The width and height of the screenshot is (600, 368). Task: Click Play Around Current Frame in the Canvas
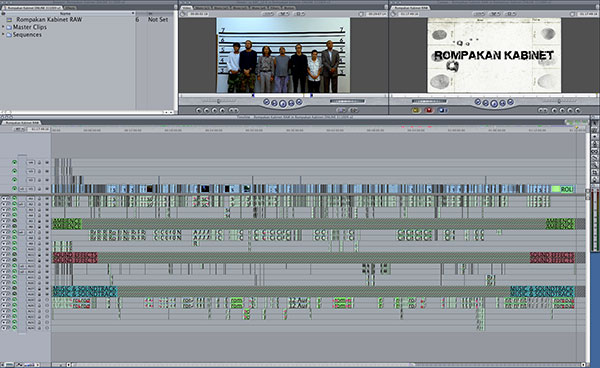pos(502,103)
